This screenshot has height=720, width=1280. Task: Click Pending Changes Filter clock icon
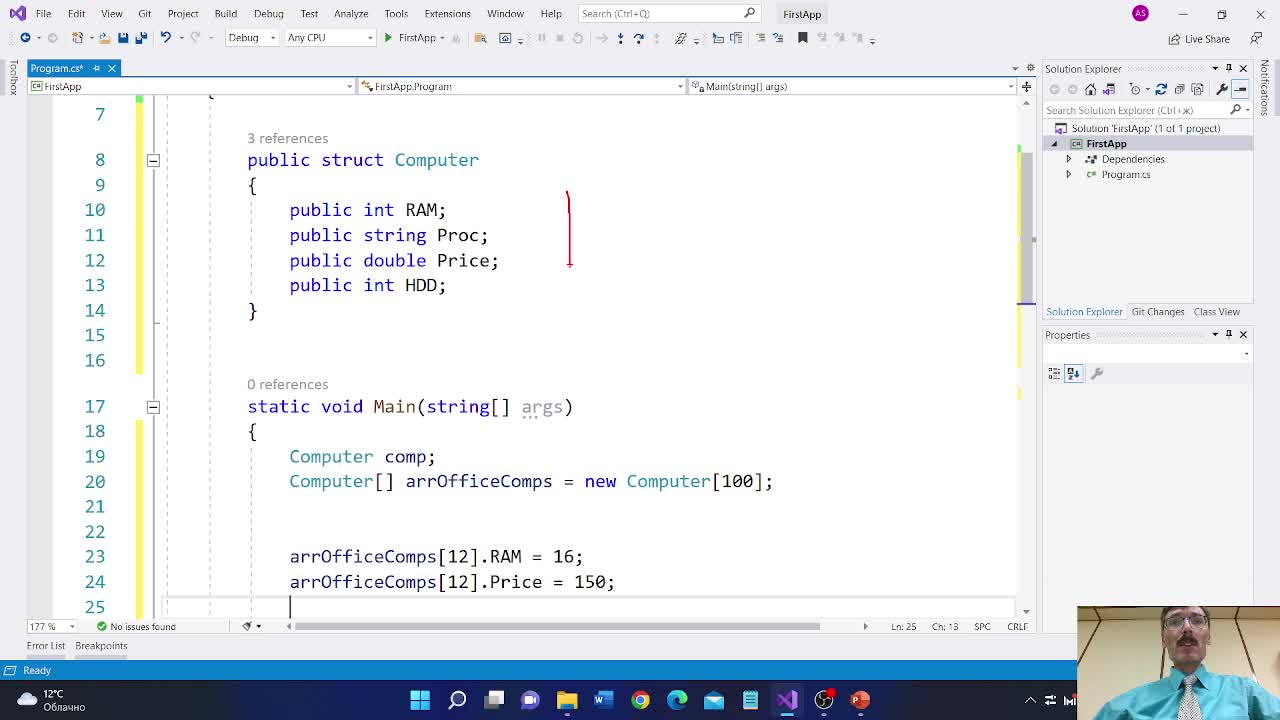coord(1135,89)
